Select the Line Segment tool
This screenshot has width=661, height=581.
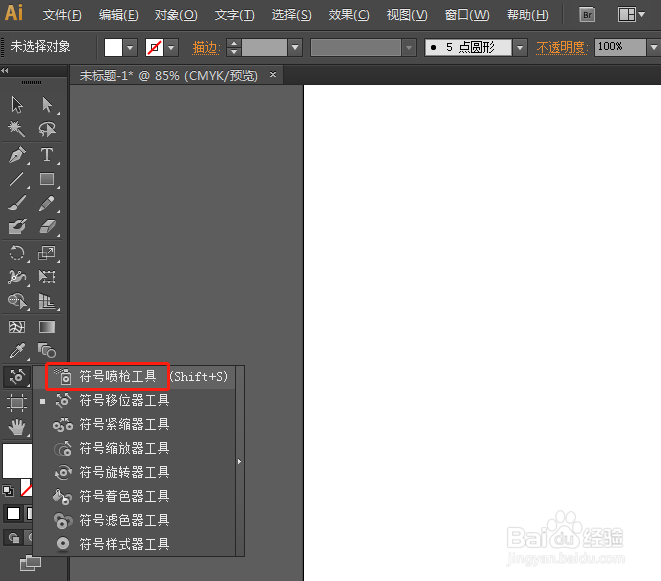[x=17, y=179]
